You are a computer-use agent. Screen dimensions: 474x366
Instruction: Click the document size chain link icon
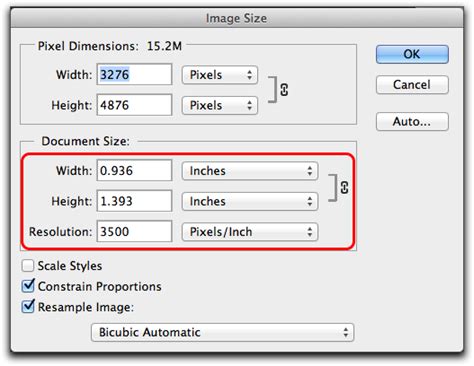coord(344,187)
